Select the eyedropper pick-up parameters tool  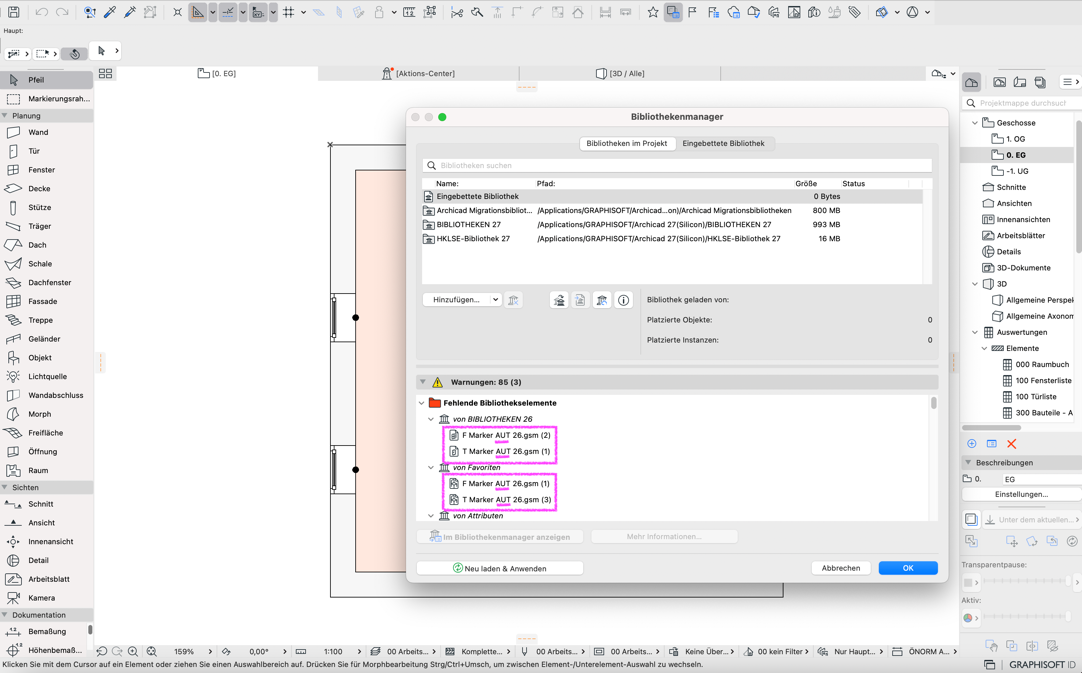(110, 12)
